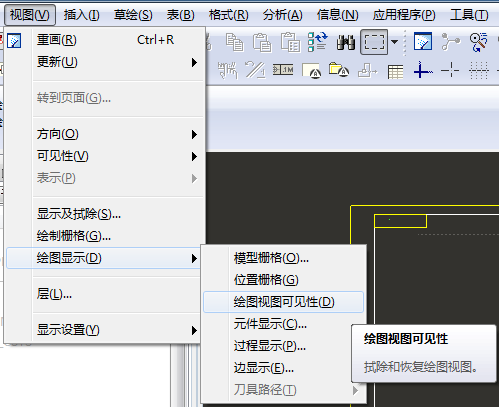Open the 应用程序(P) menu
The width and height of the screenshot is (499, 407).
(404, 15)
